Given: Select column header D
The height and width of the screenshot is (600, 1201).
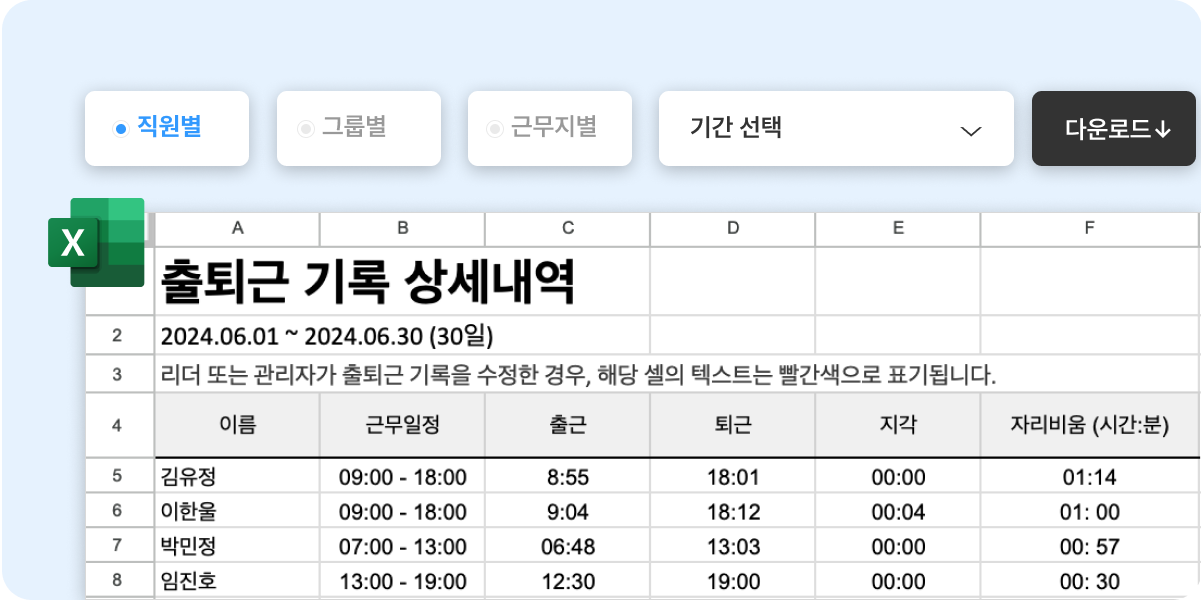Looking at the screenshot, I should 732,228.
